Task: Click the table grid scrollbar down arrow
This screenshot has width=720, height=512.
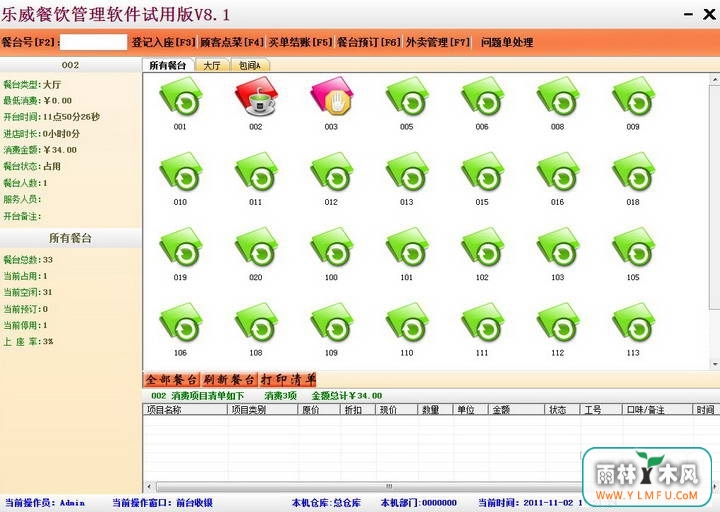Action: (x=715, y=364)
